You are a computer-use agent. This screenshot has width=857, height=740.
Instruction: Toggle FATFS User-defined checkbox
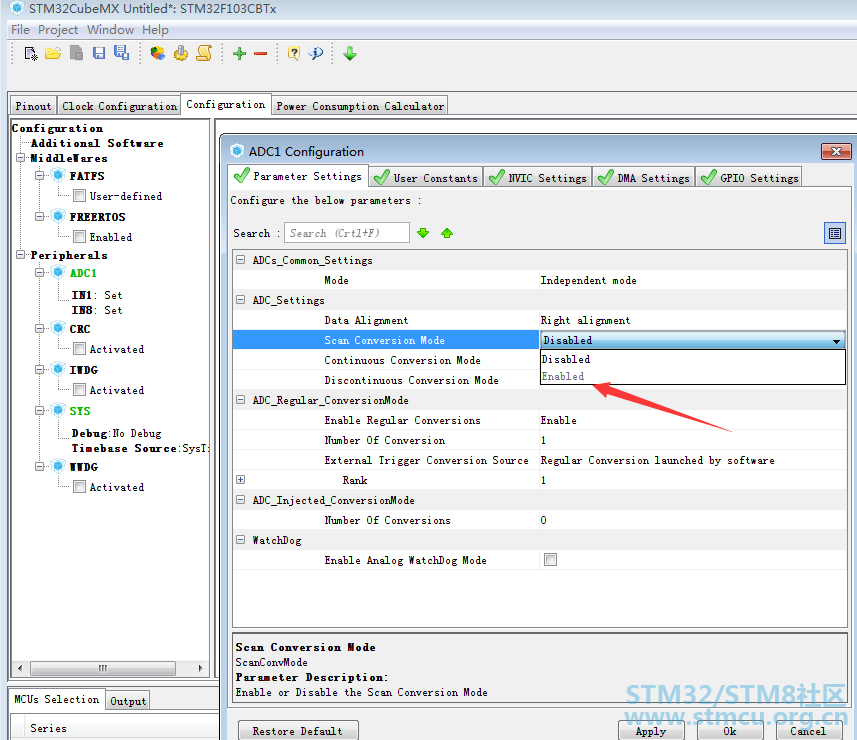(79, 196)
